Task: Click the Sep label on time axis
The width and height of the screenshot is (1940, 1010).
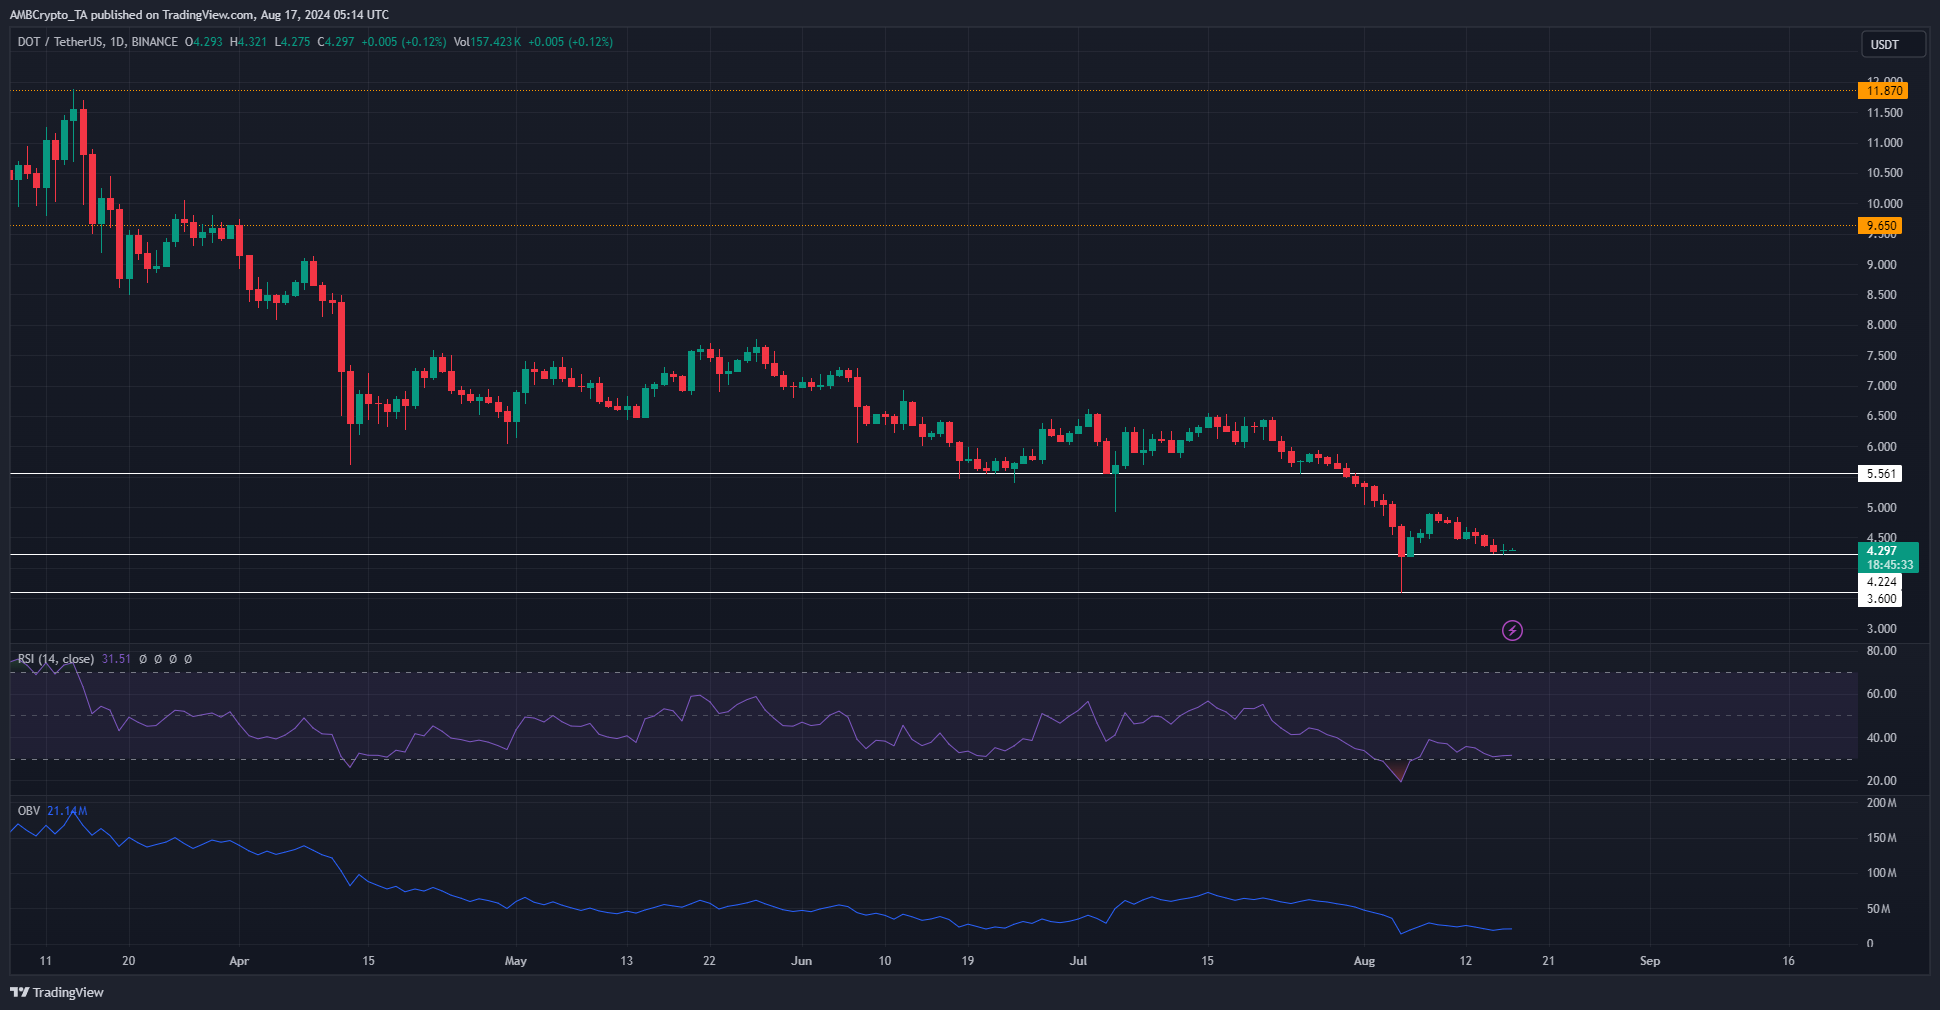Action: point(1650,961)
